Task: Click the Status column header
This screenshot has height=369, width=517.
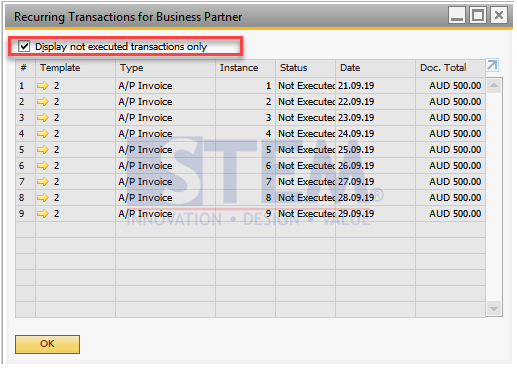Action: coord(305,68)
